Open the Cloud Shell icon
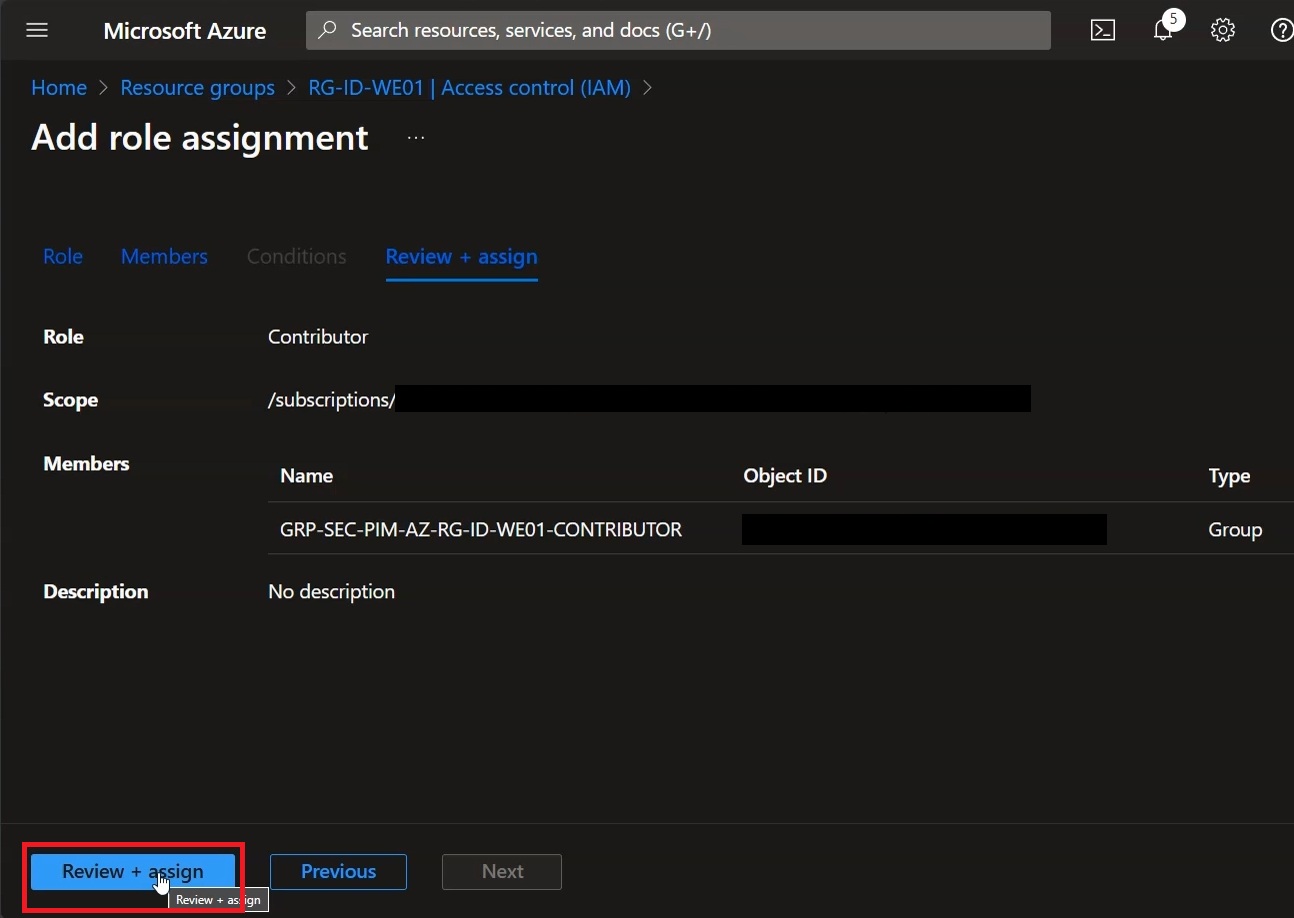 (1102, 30)
